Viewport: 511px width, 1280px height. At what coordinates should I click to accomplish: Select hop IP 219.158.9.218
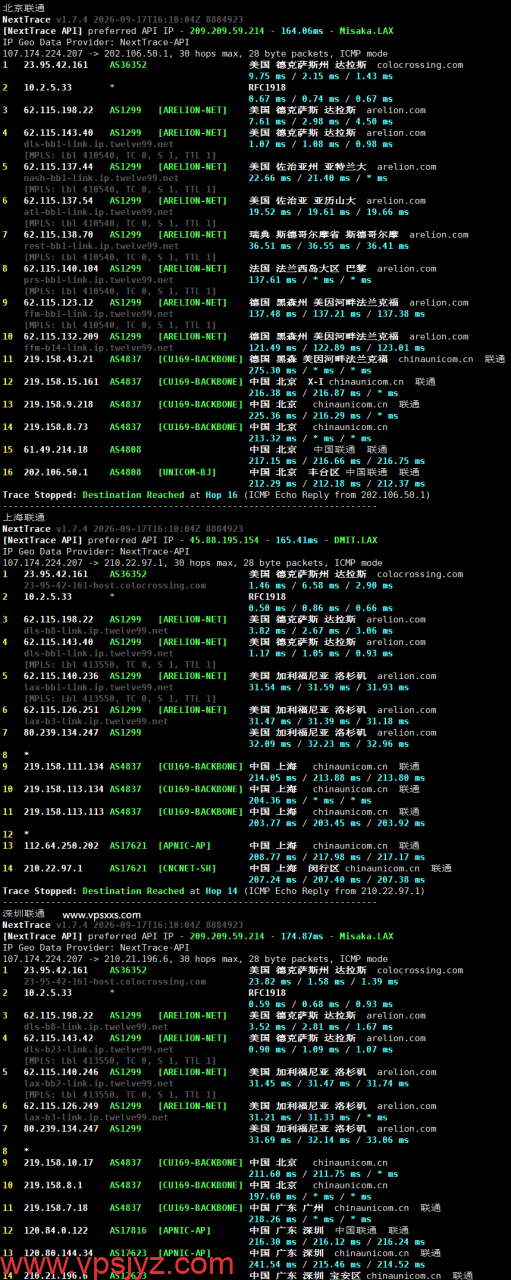click(x=59, y=404)
